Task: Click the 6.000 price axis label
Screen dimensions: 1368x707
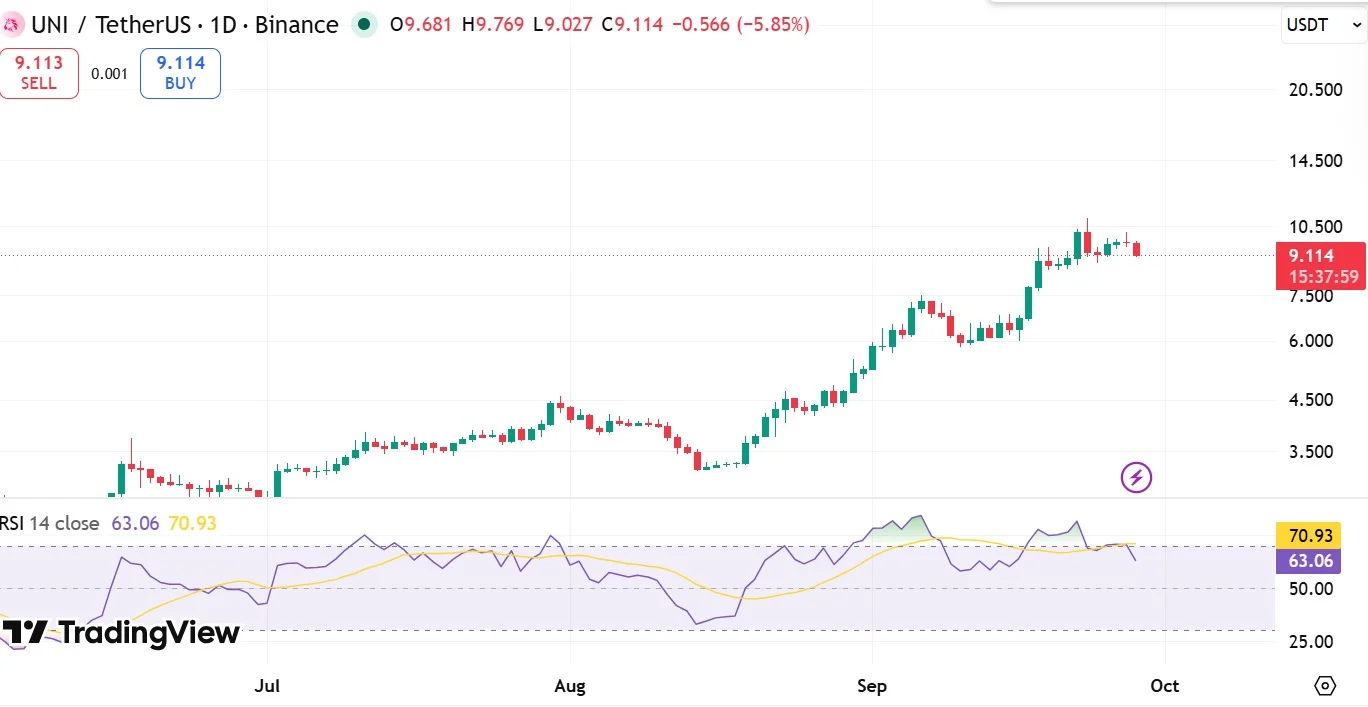Action: pyautogui.click(x=1311, y=341)
